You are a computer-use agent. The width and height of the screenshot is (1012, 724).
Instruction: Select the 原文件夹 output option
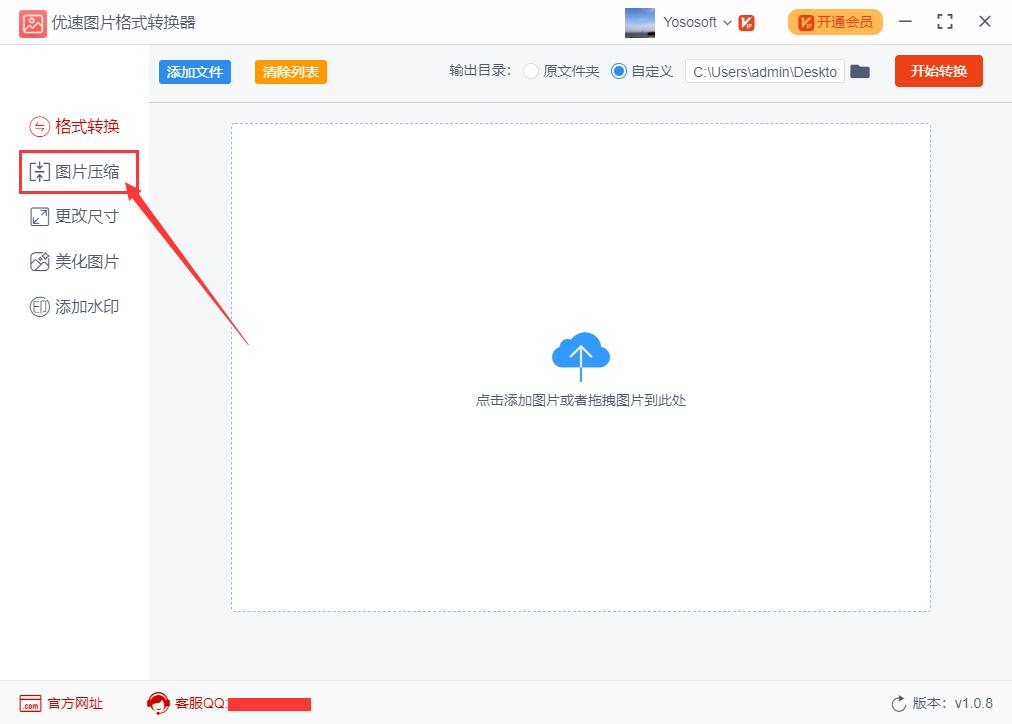531,71
